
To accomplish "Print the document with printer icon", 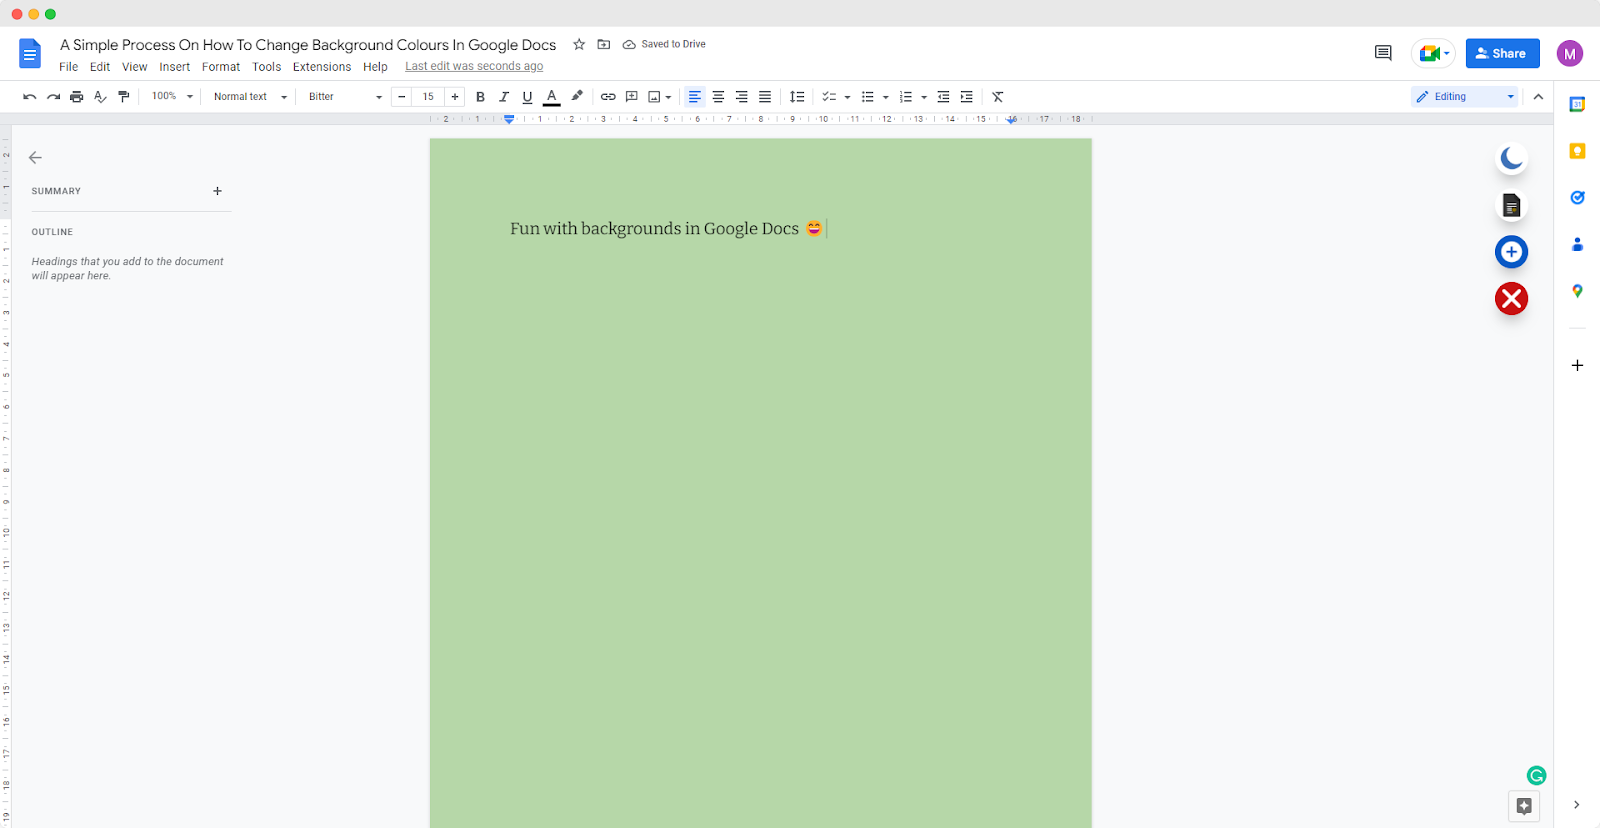I will [76, 97].
